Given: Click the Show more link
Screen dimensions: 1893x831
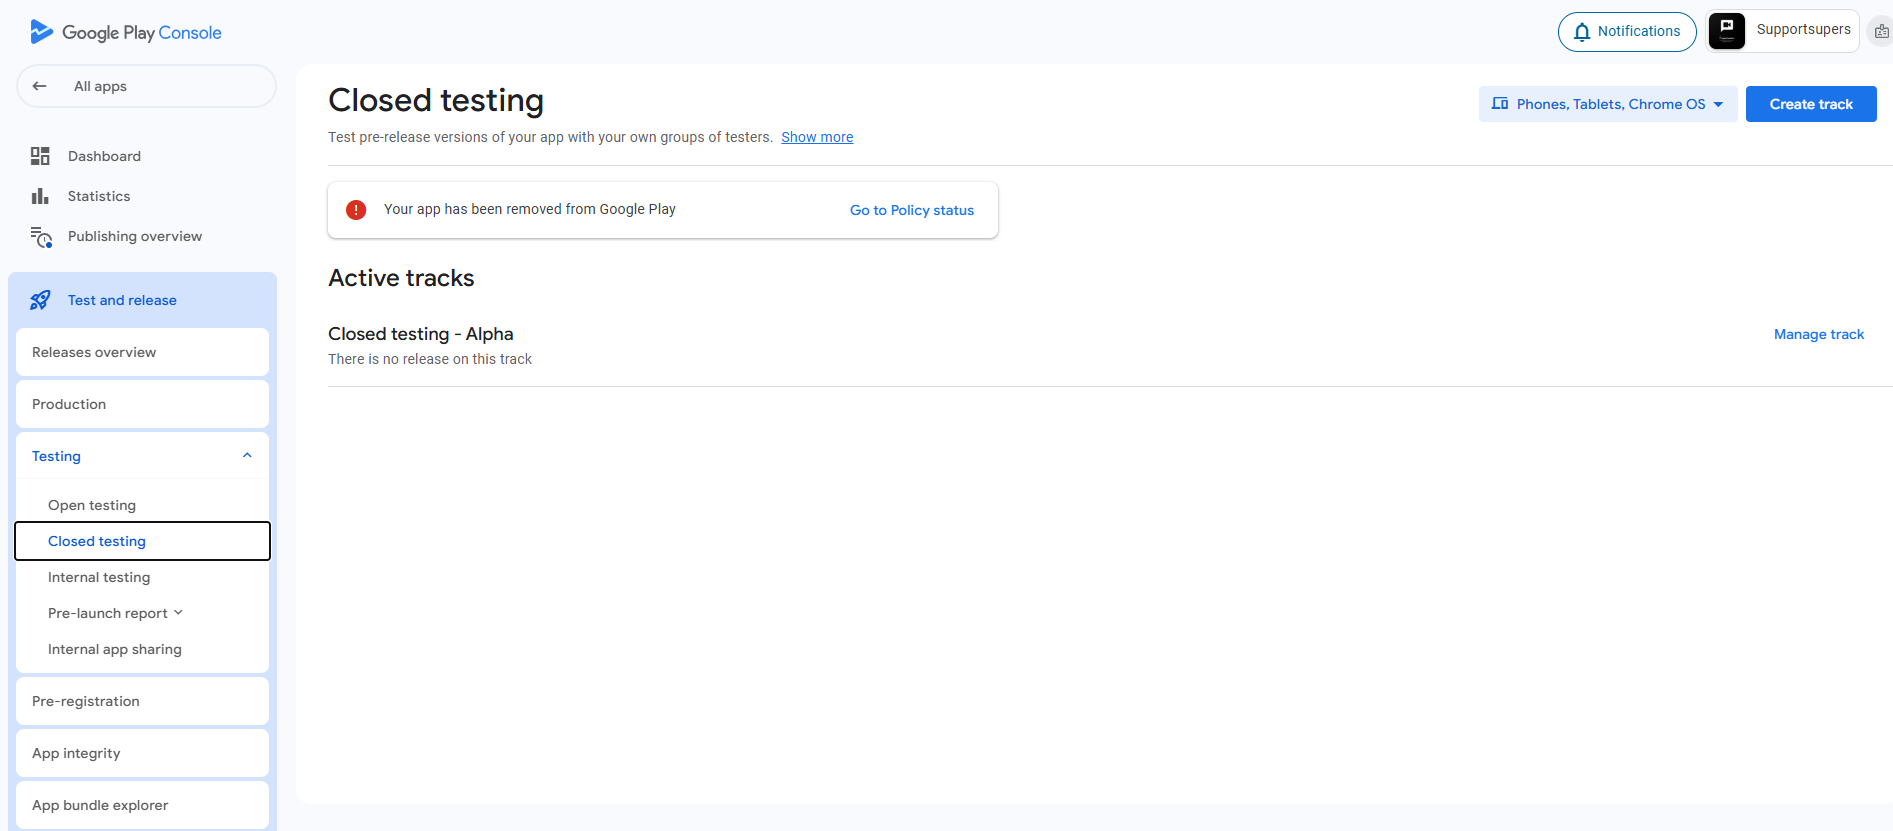Looking at the screenshot, I should click(817, 137).
